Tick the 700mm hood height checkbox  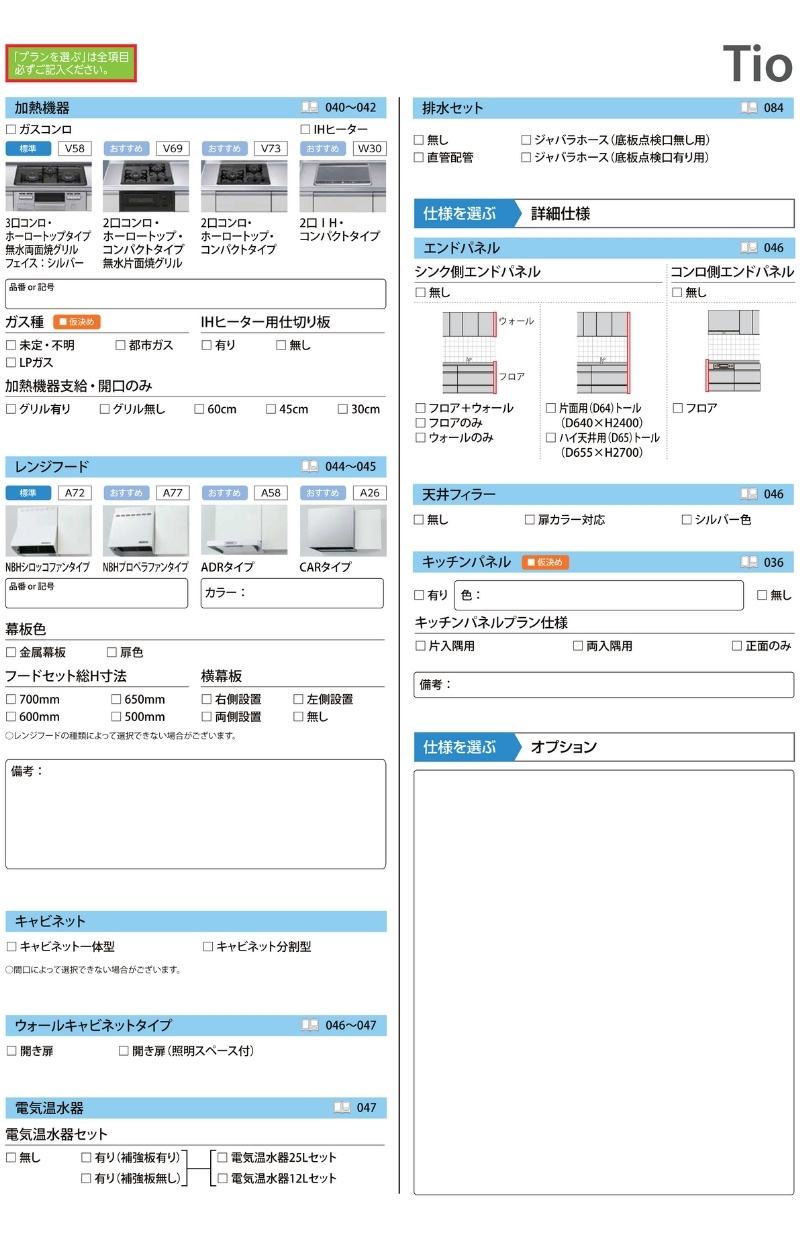(x=11, y=700)
